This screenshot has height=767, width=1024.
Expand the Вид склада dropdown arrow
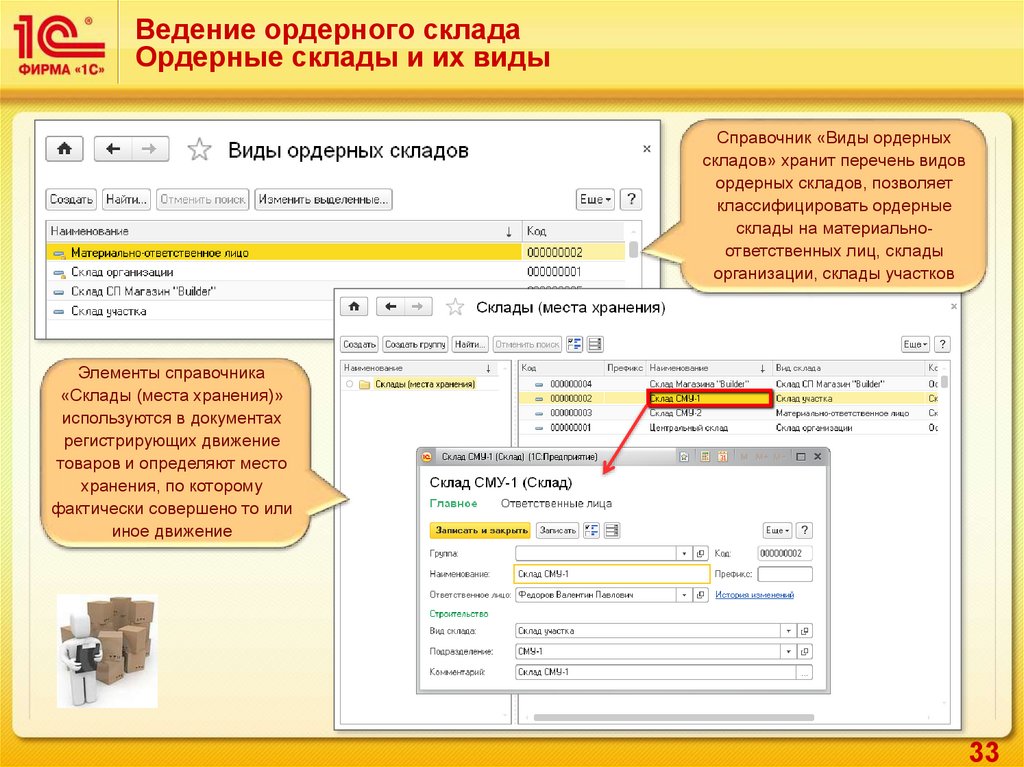point(788,631)
